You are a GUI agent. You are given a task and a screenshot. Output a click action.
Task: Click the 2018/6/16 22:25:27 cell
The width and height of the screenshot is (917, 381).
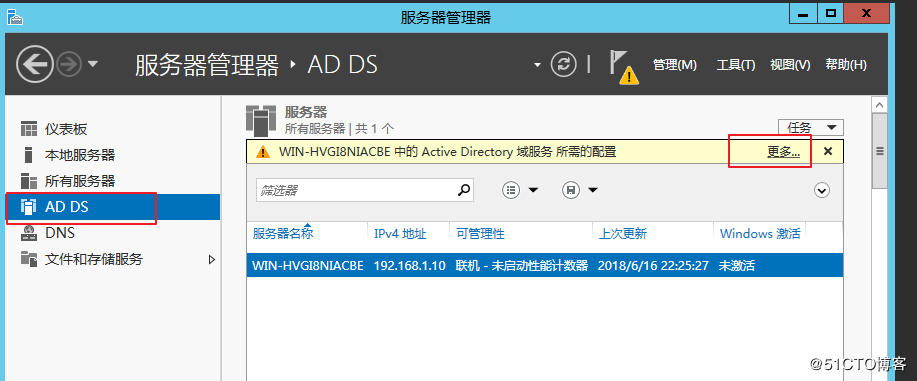coord(653,266)
